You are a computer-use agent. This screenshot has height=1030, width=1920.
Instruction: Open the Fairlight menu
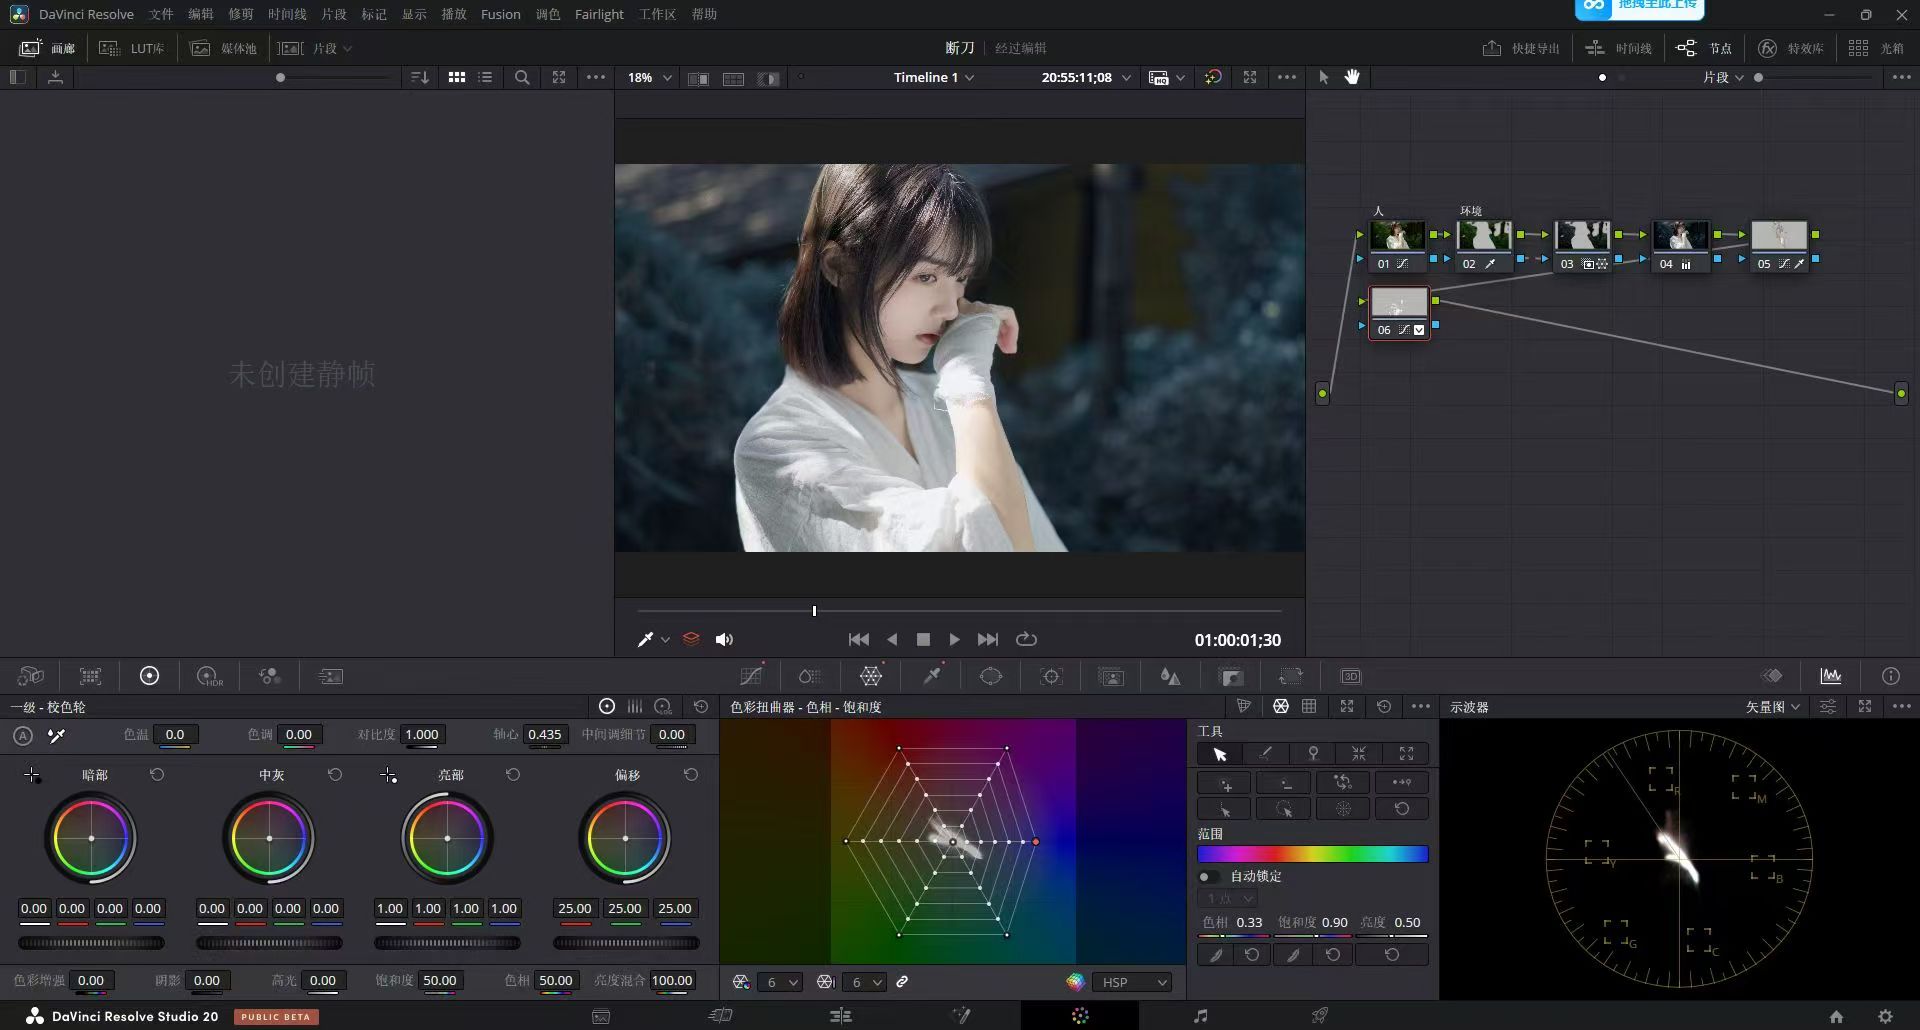click(599, 14)
